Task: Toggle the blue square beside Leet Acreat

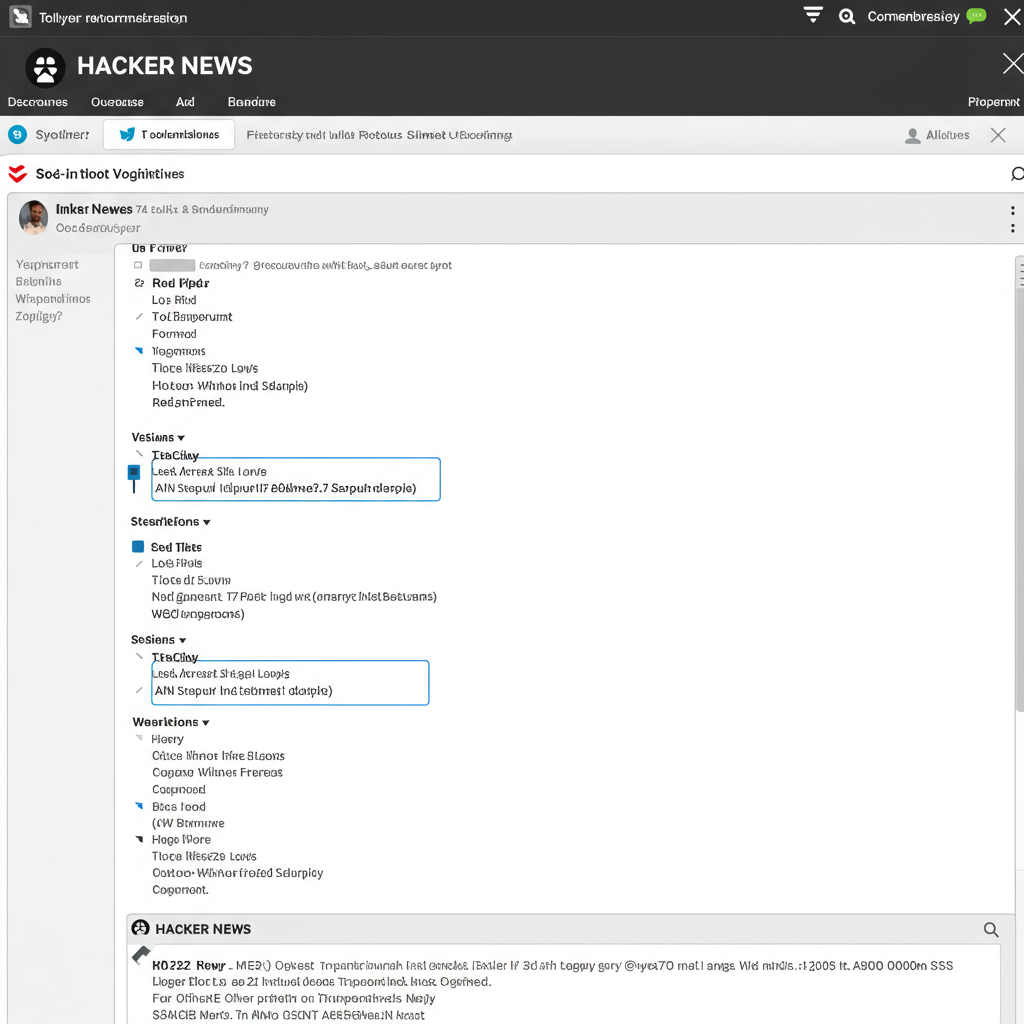Action: [x=134, y=472]
